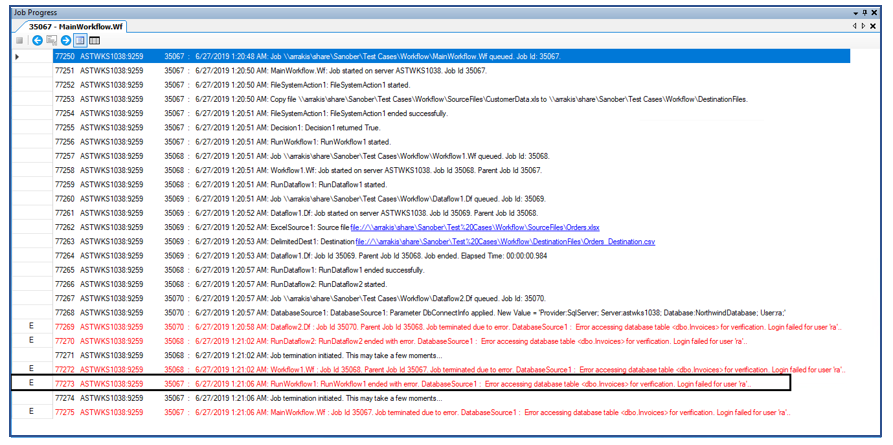Select error row 77273 RunWorkflow1 ended with error
Viewport: 893px width, 445px height.
[x=450, y=383]
